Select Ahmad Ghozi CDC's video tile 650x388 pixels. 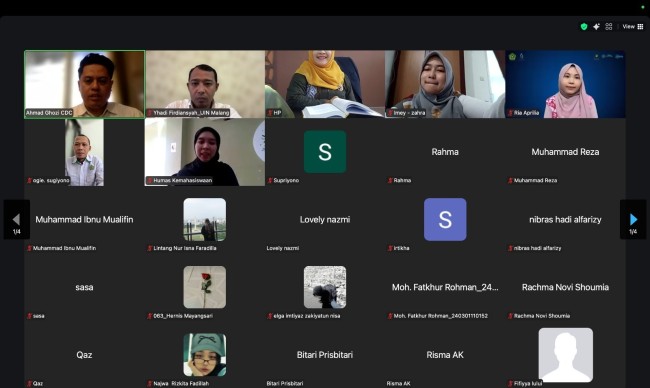85,84
